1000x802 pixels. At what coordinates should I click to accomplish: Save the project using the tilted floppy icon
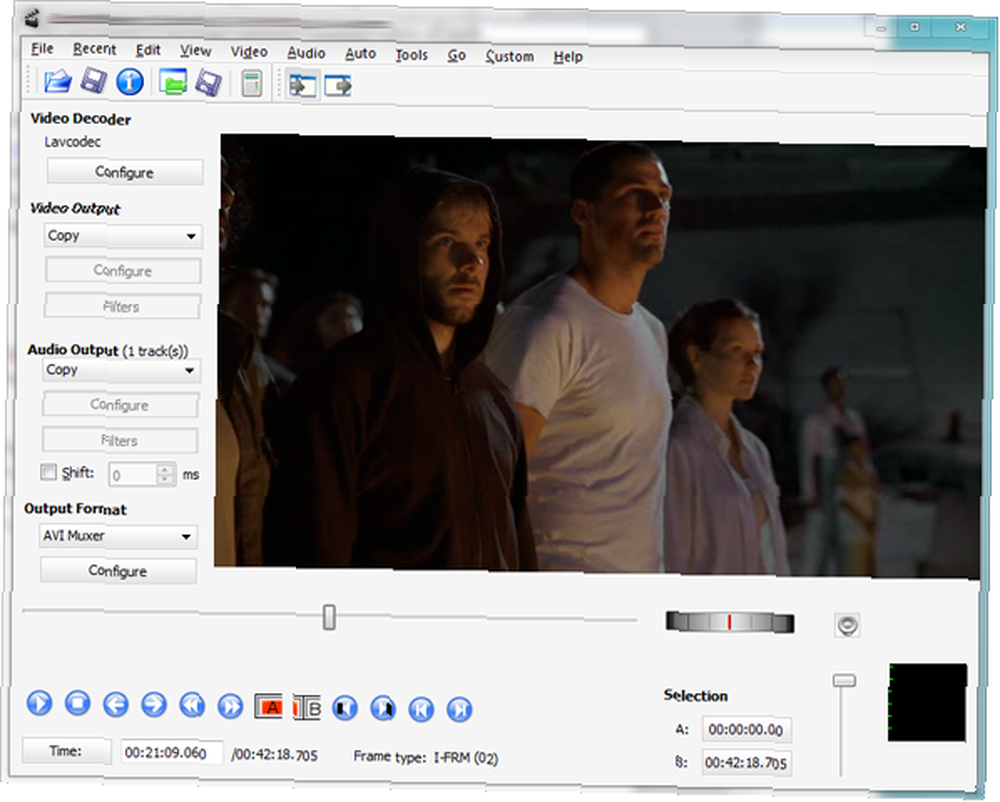point(209,83)
